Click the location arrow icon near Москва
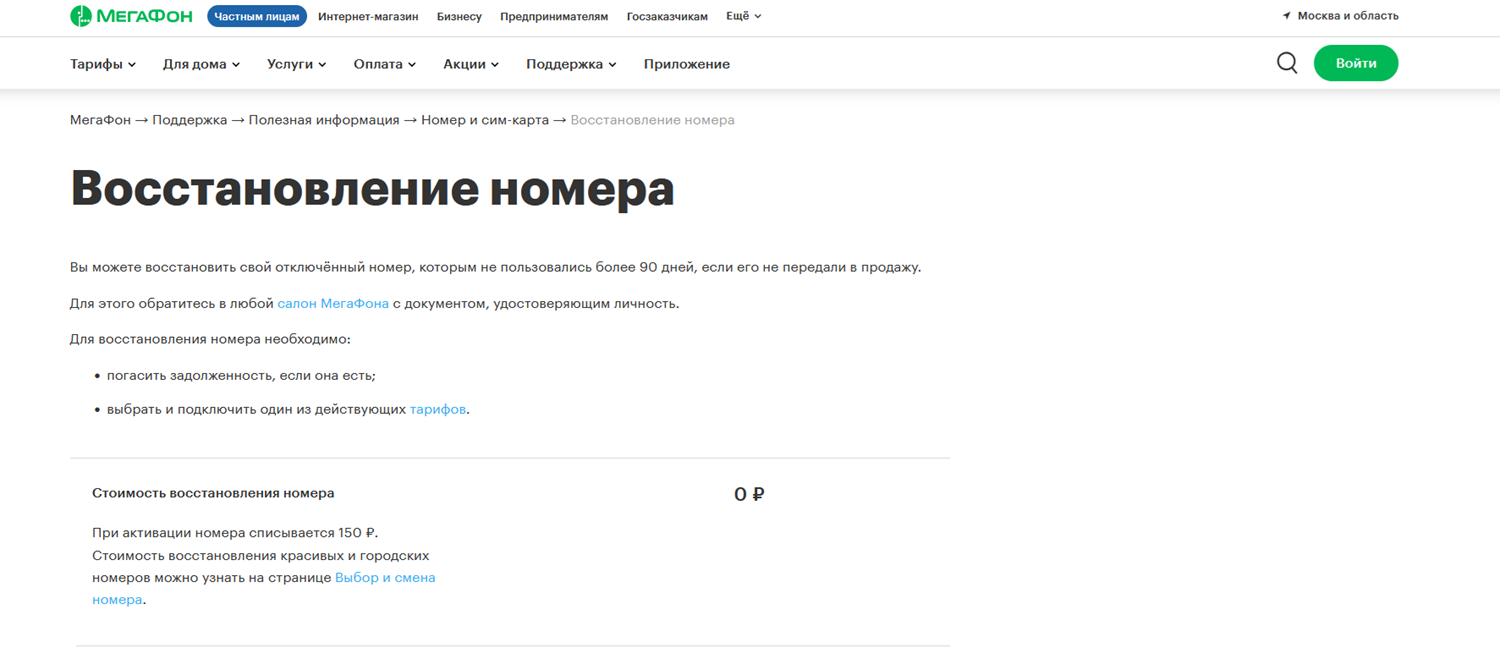The height and width of the screenshot is (670, 1500). (1287, 16)
